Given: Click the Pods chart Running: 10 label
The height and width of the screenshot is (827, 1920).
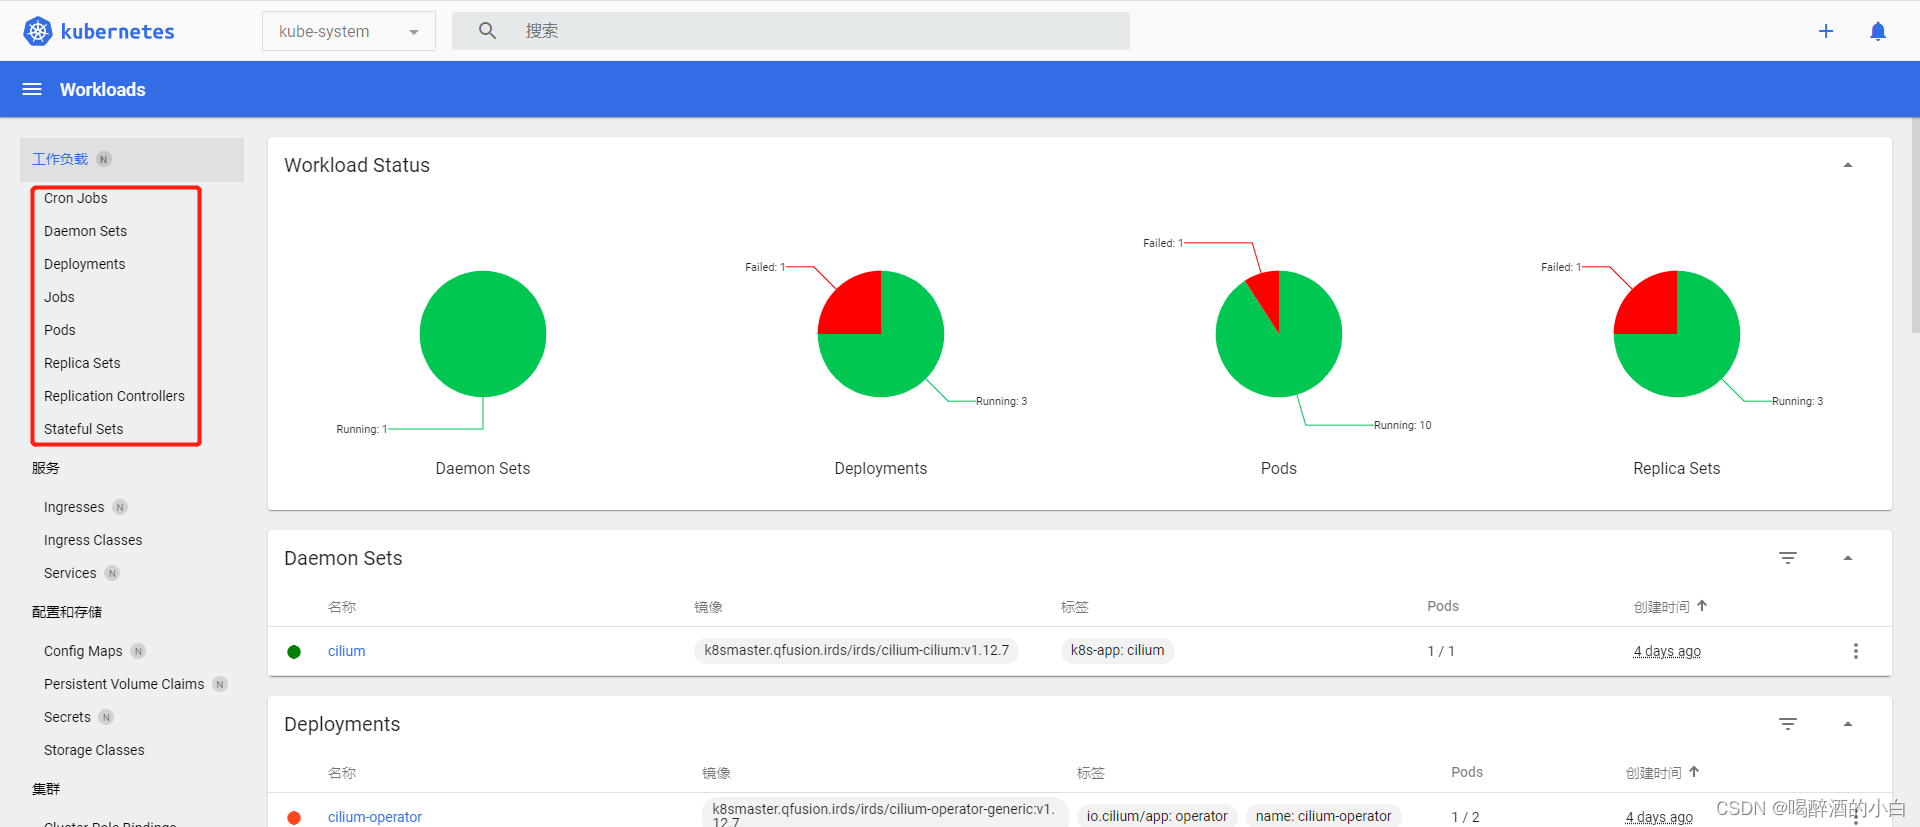Looking at the screenshot, I should pos(1402,425).
